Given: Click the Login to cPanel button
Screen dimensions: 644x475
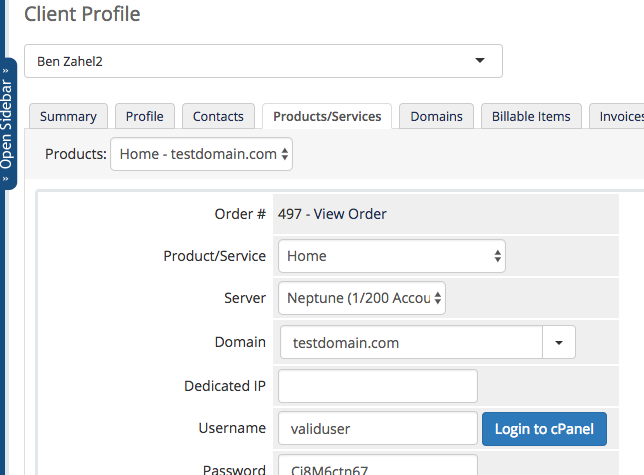Looking at the screenshot, I should pos(544,429).
